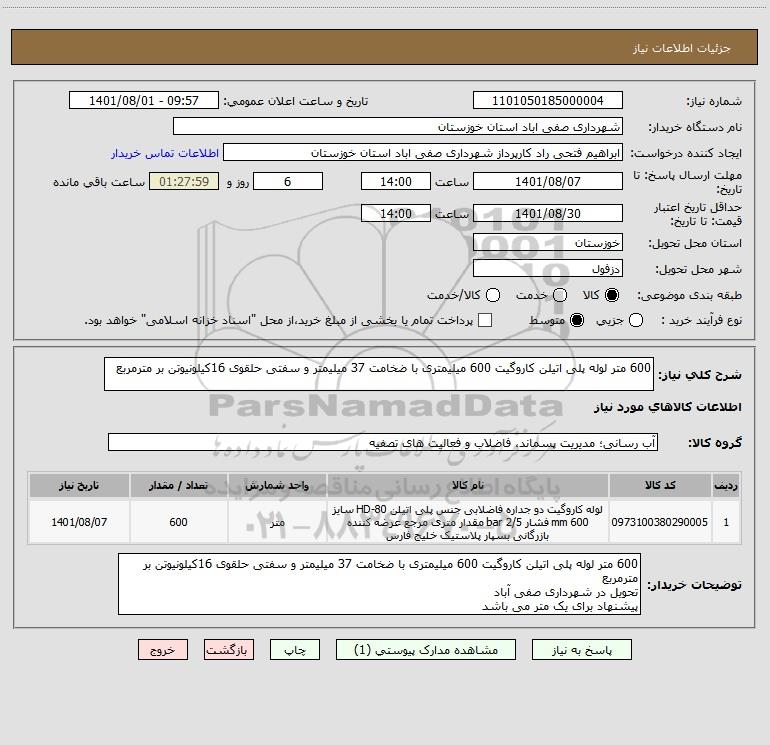The width and height of the screenshot is (770, 745).
Task: Click the واحد شمارش column header
Action: pyautogui.click(x=277, y=485)
